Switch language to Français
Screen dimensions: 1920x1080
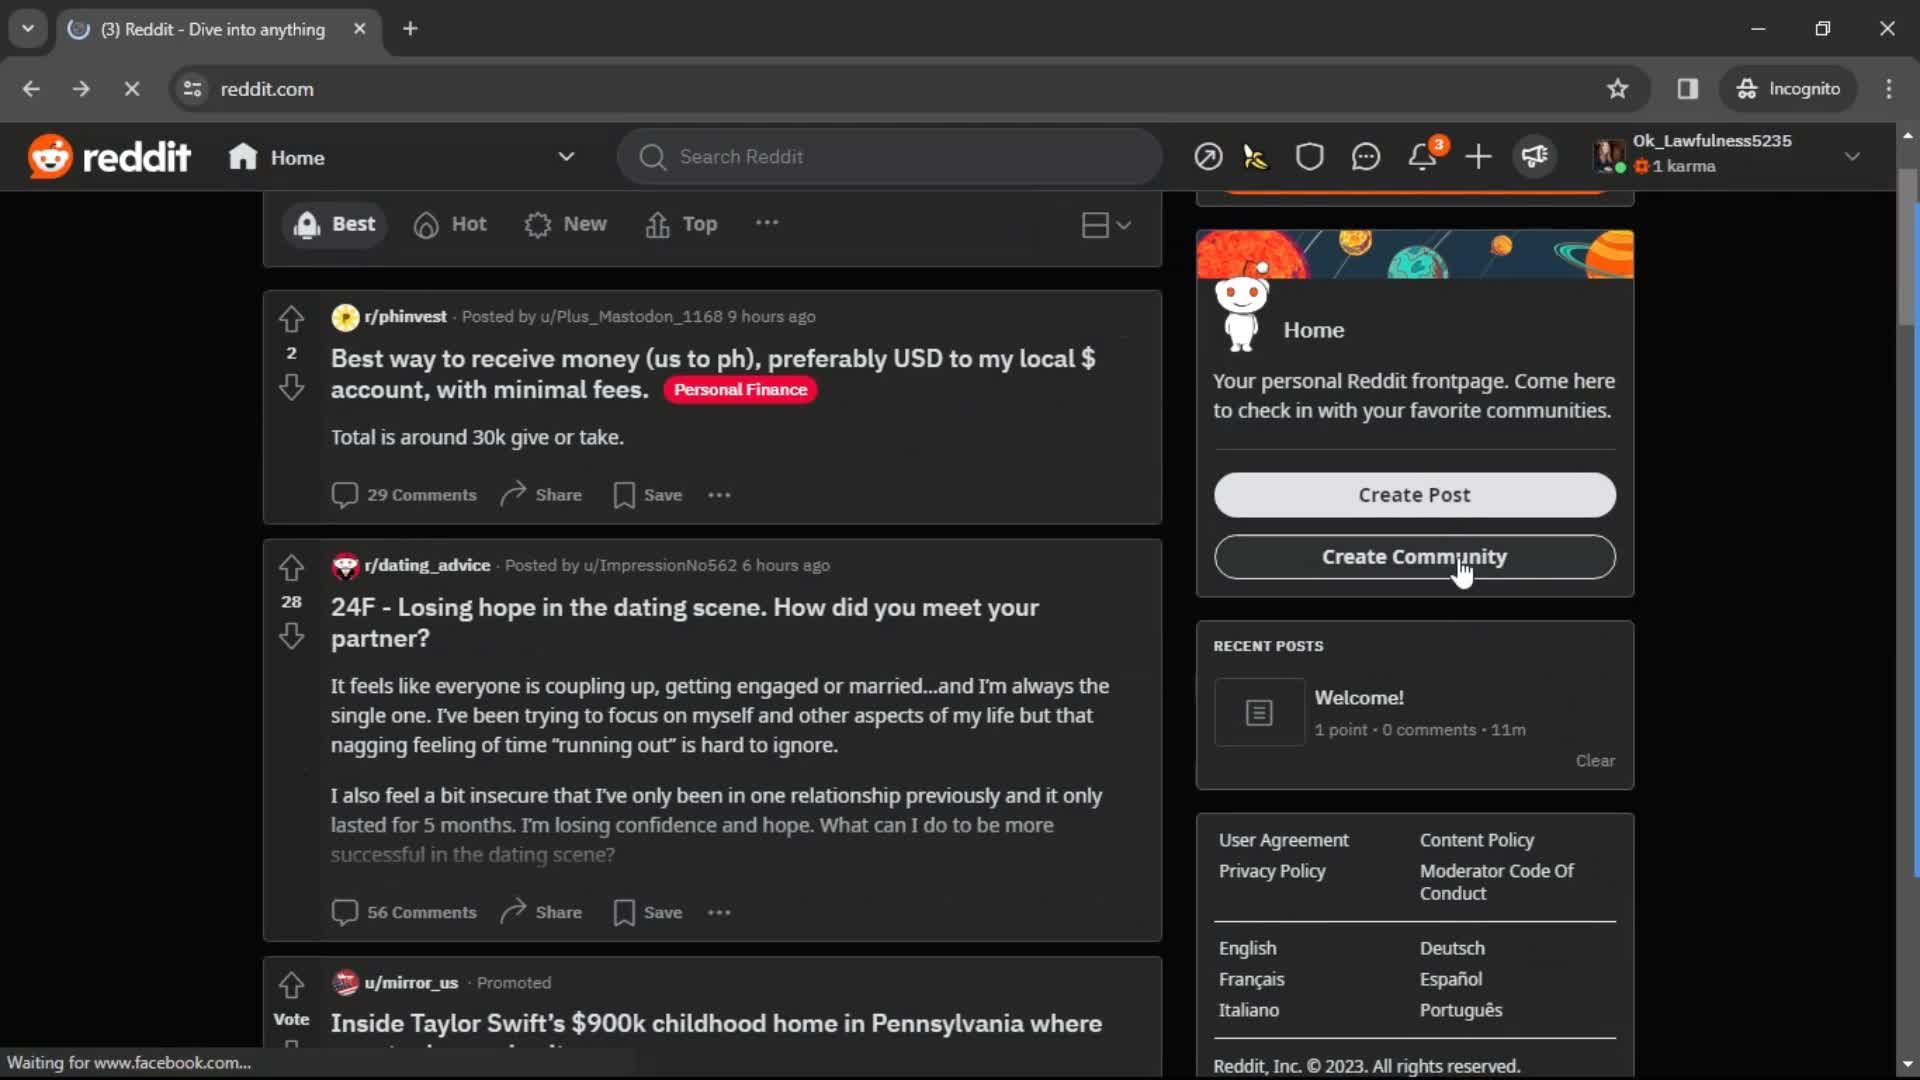coord(1251,979)
